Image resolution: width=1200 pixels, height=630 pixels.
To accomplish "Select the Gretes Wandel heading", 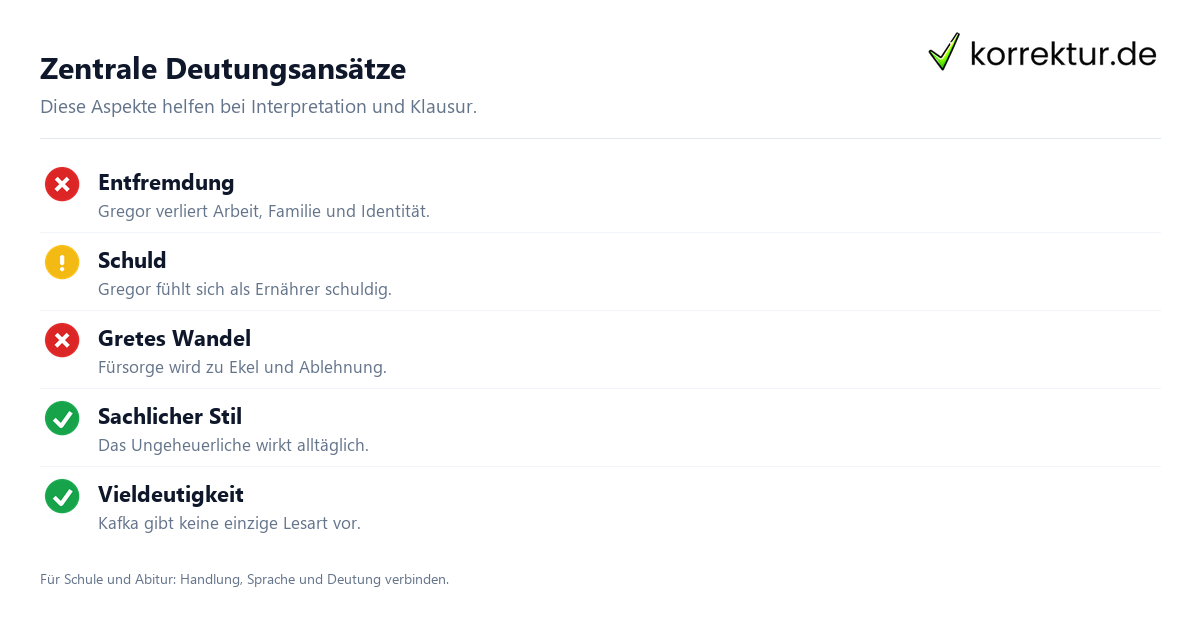I will [174, 339].
